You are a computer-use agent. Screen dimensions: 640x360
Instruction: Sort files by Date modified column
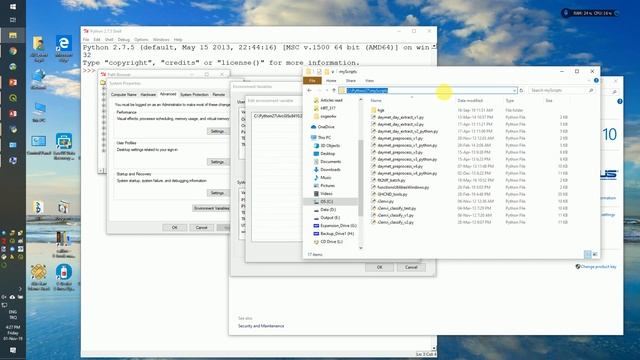(470, 100)
